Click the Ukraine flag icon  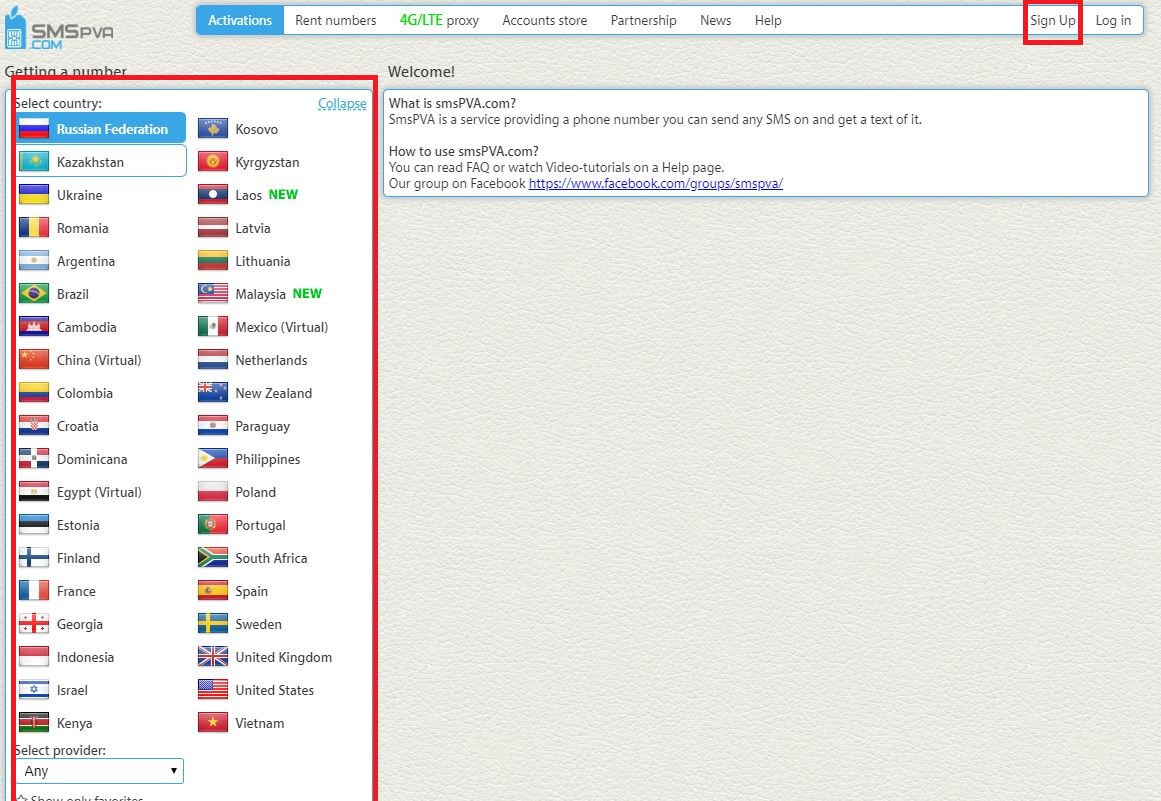(x=34, y=195)
